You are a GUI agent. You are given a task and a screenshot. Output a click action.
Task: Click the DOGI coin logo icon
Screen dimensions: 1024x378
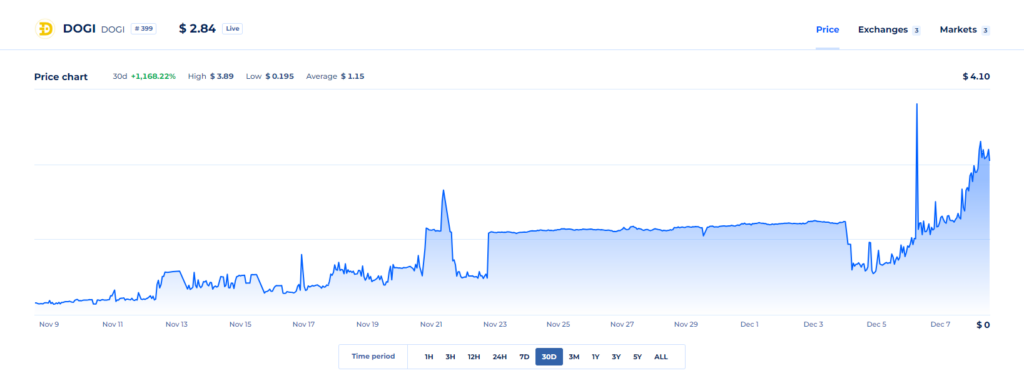pyautogui.click(x=46, y=29)
